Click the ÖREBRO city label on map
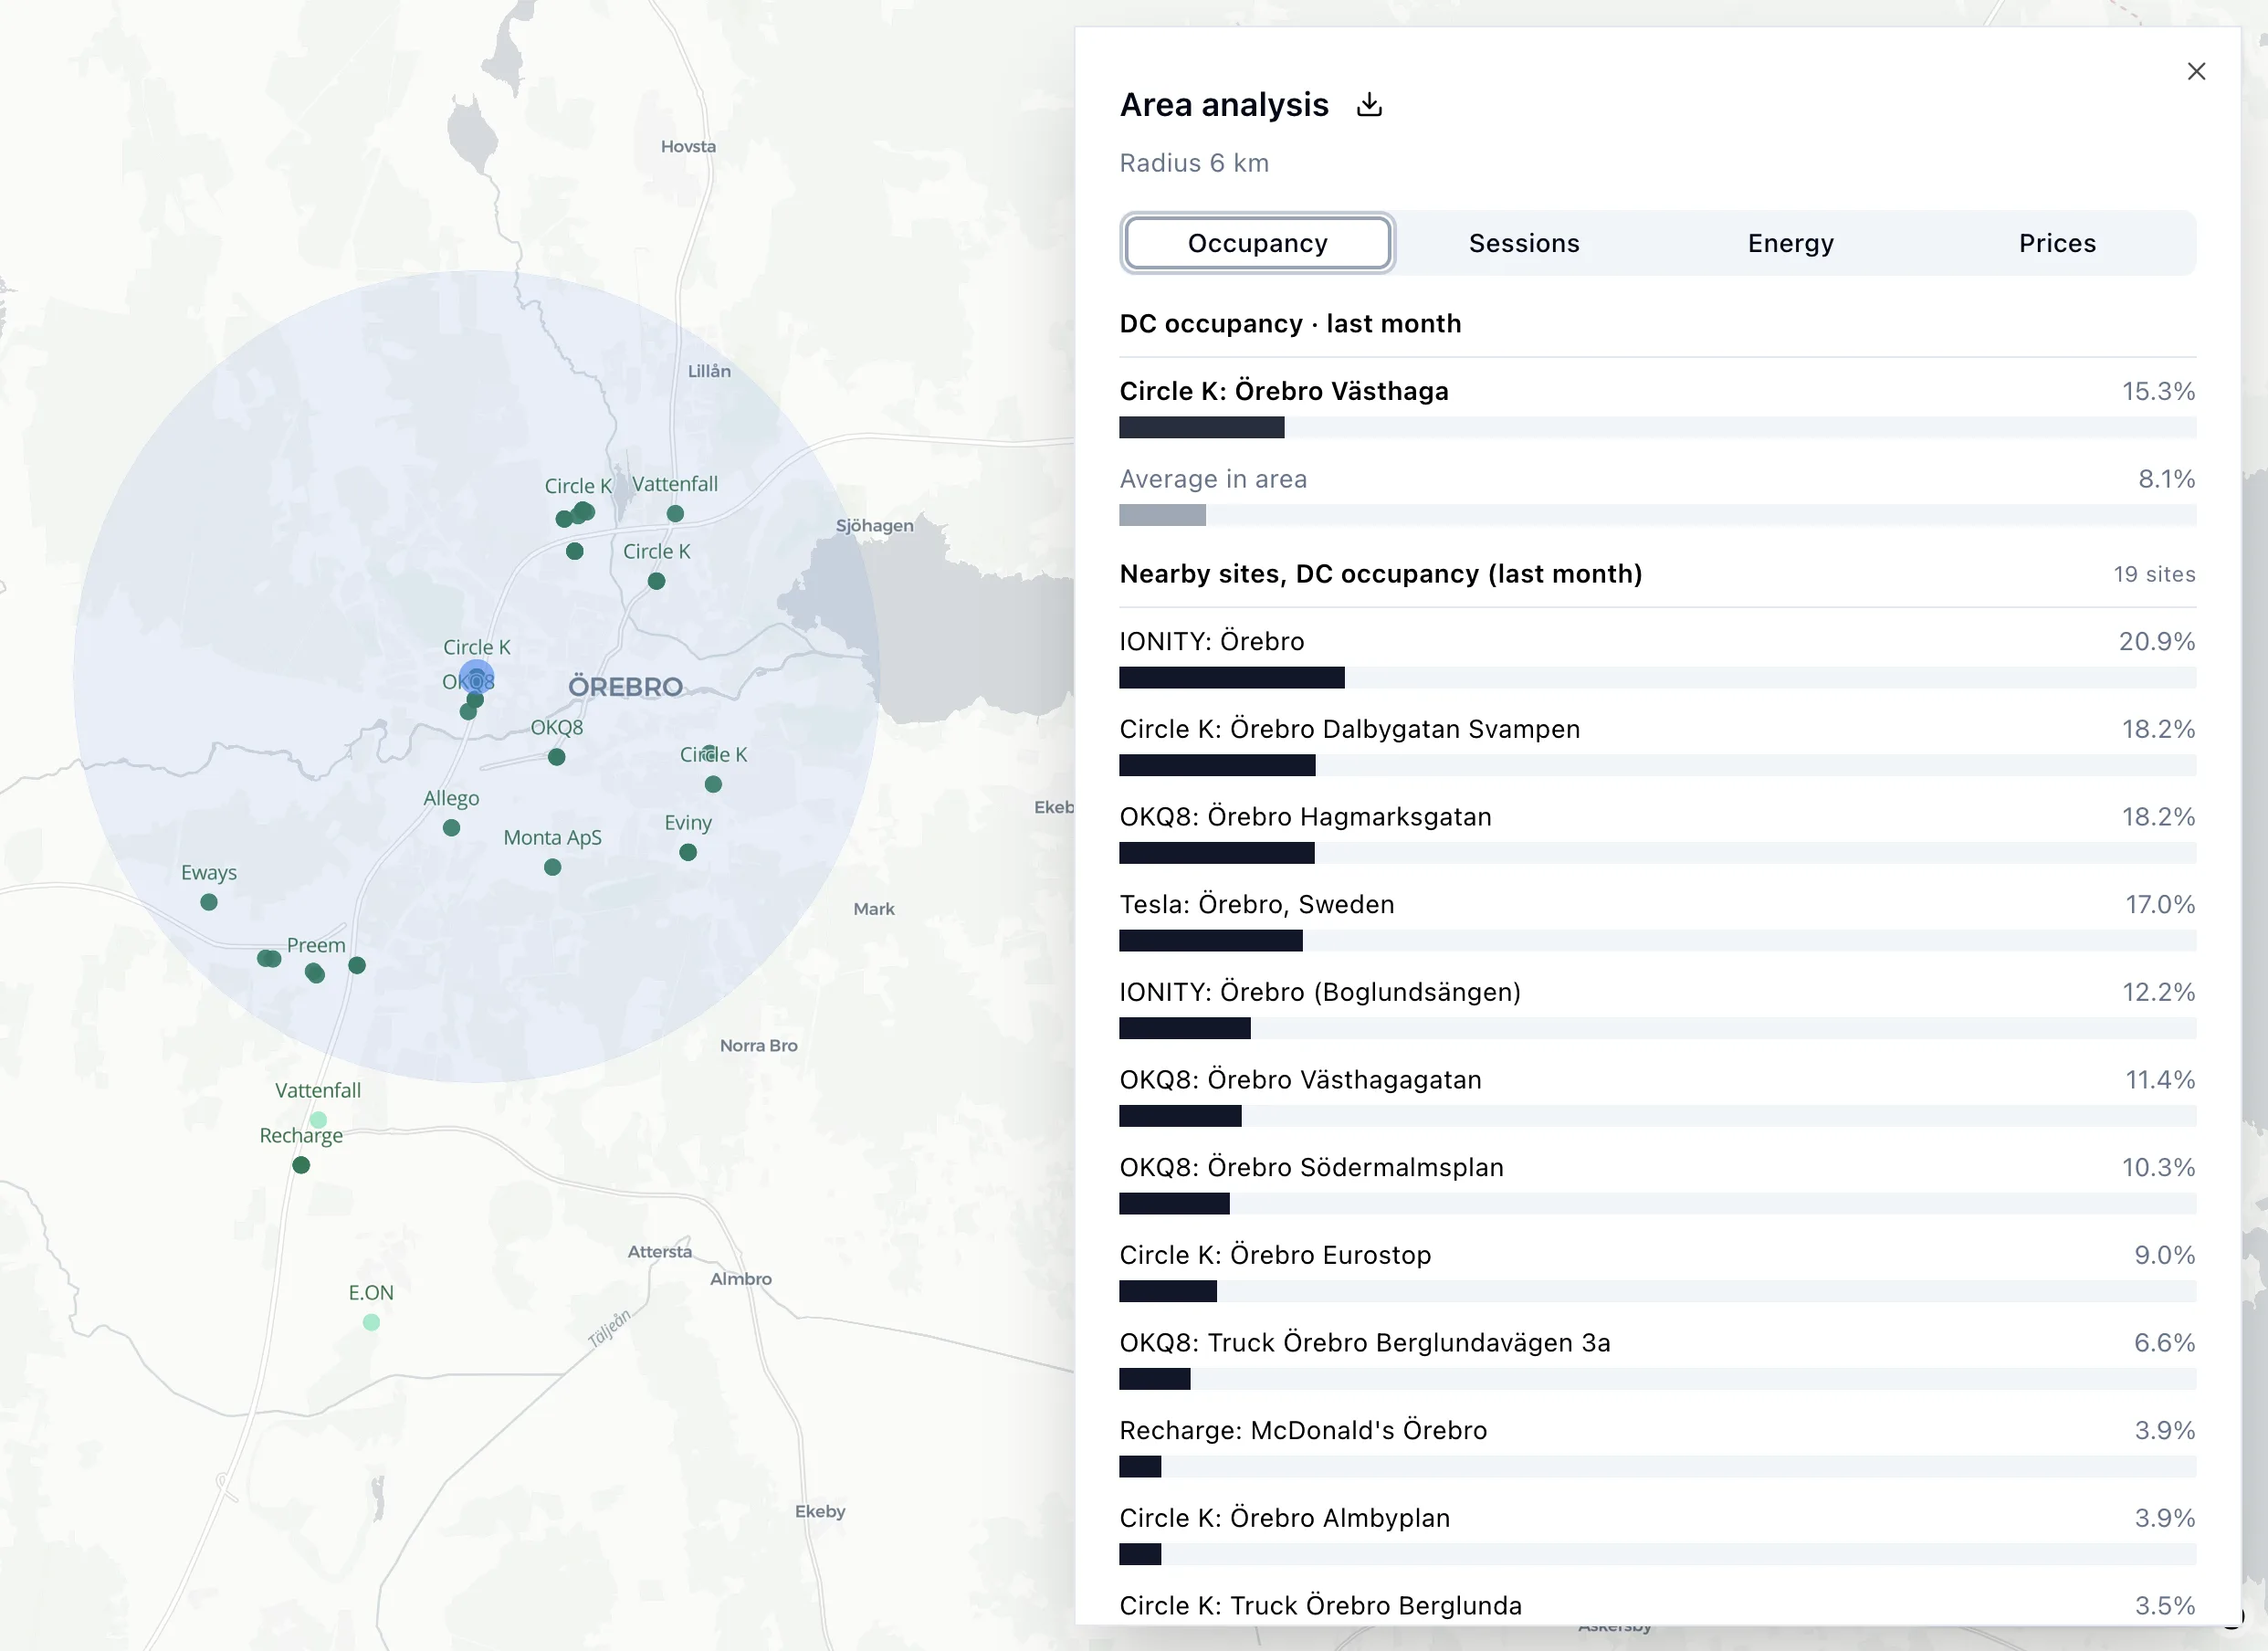 [626, 687]
